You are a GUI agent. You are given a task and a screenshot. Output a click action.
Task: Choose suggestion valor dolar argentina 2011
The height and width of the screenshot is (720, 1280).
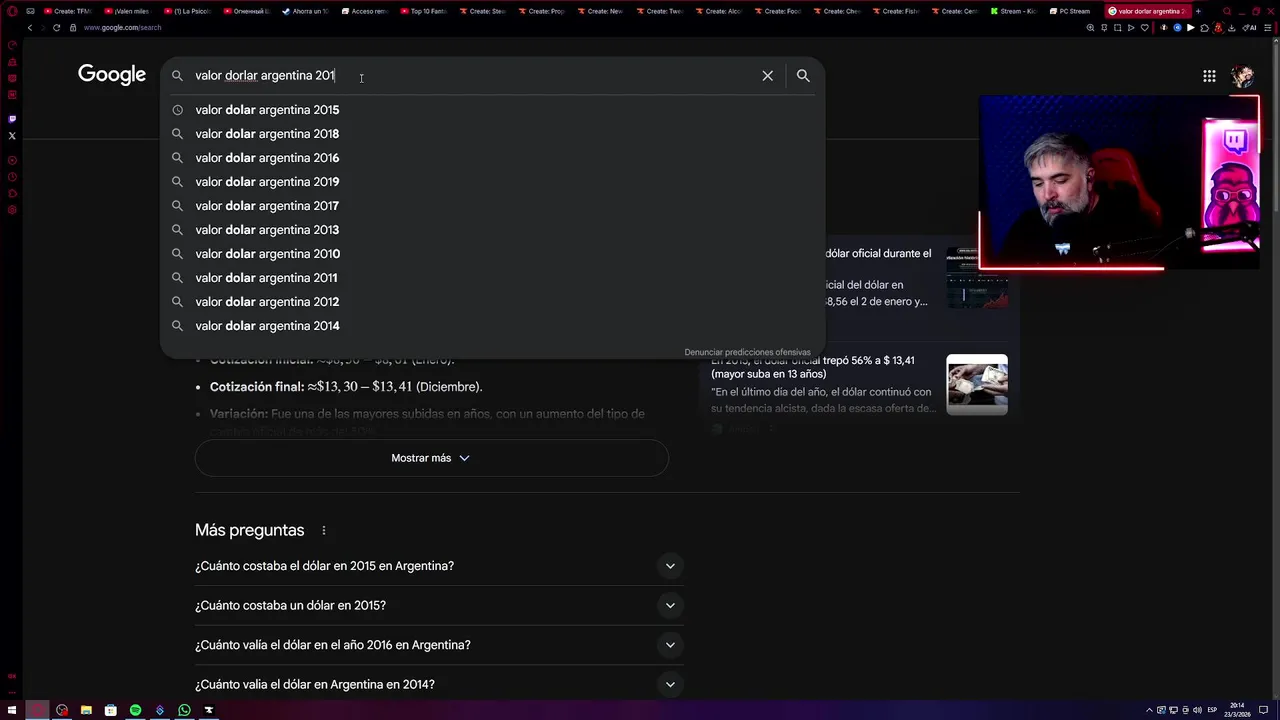(492, 278)
